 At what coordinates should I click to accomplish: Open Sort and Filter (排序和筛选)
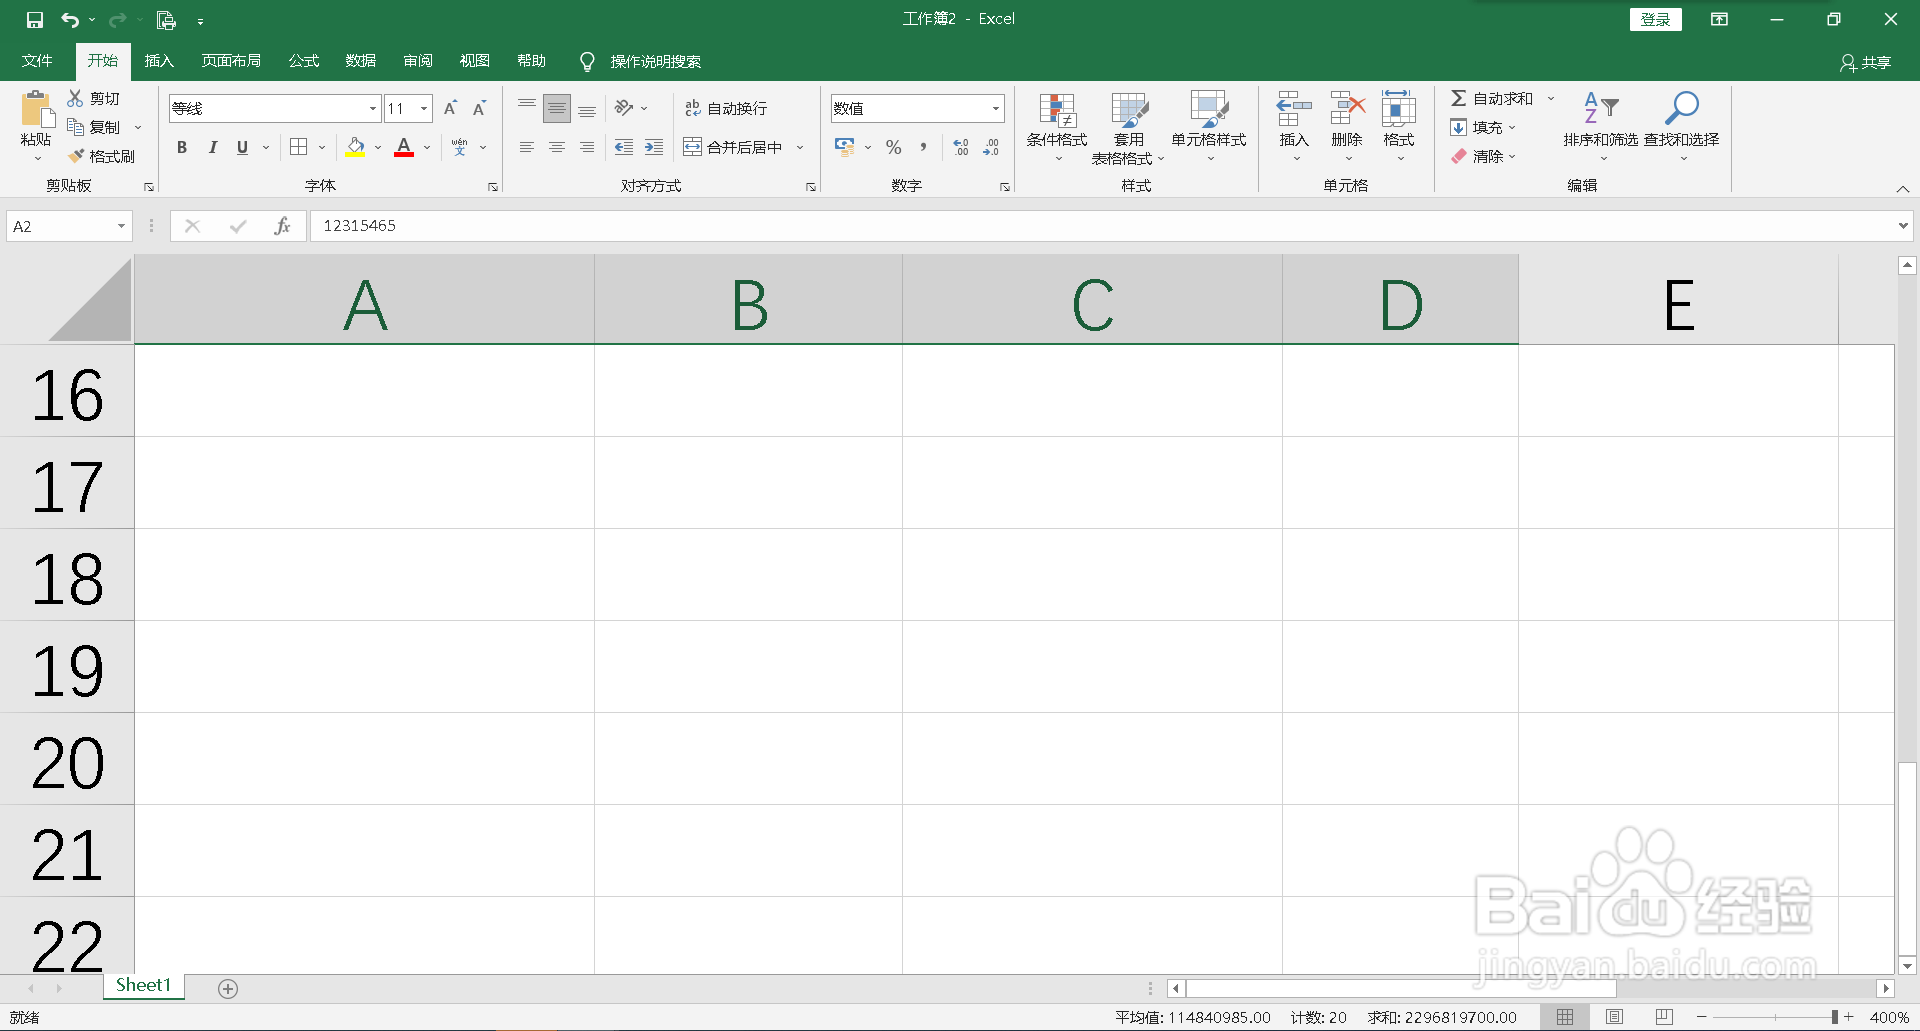tap(1601, 127)
